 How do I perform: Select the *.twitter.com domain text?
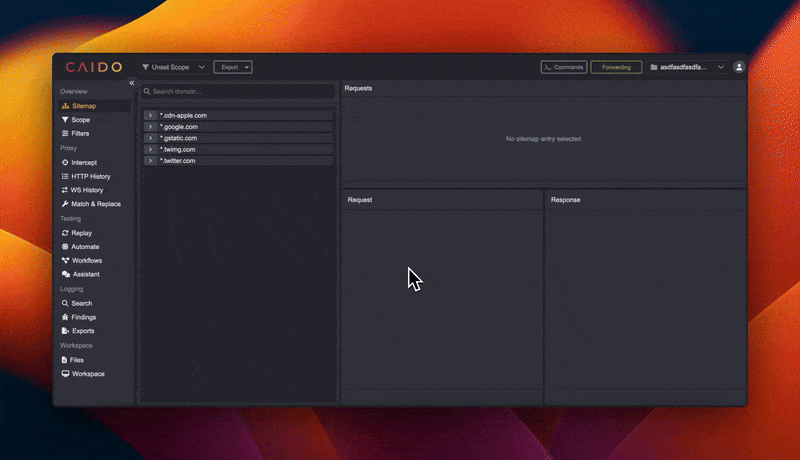point(178,161)
